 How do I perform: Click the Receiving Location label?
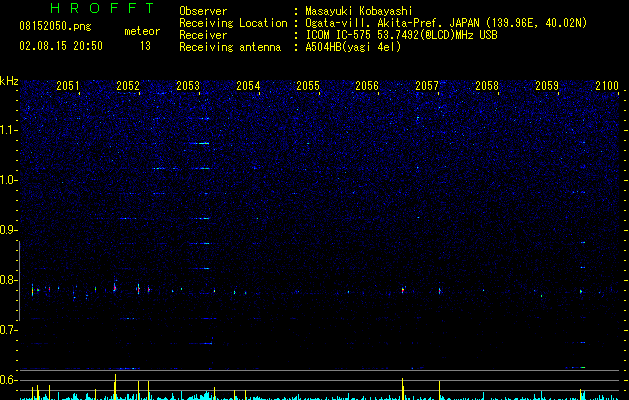tap(233, 23)
